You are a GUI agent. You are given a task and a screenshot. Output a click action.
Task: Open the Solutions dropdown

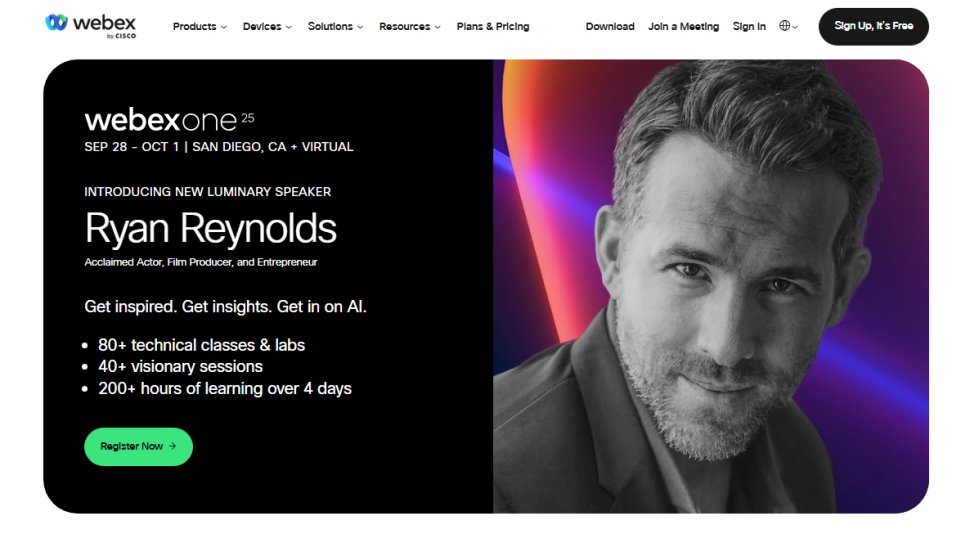click(x=335, y=27)
